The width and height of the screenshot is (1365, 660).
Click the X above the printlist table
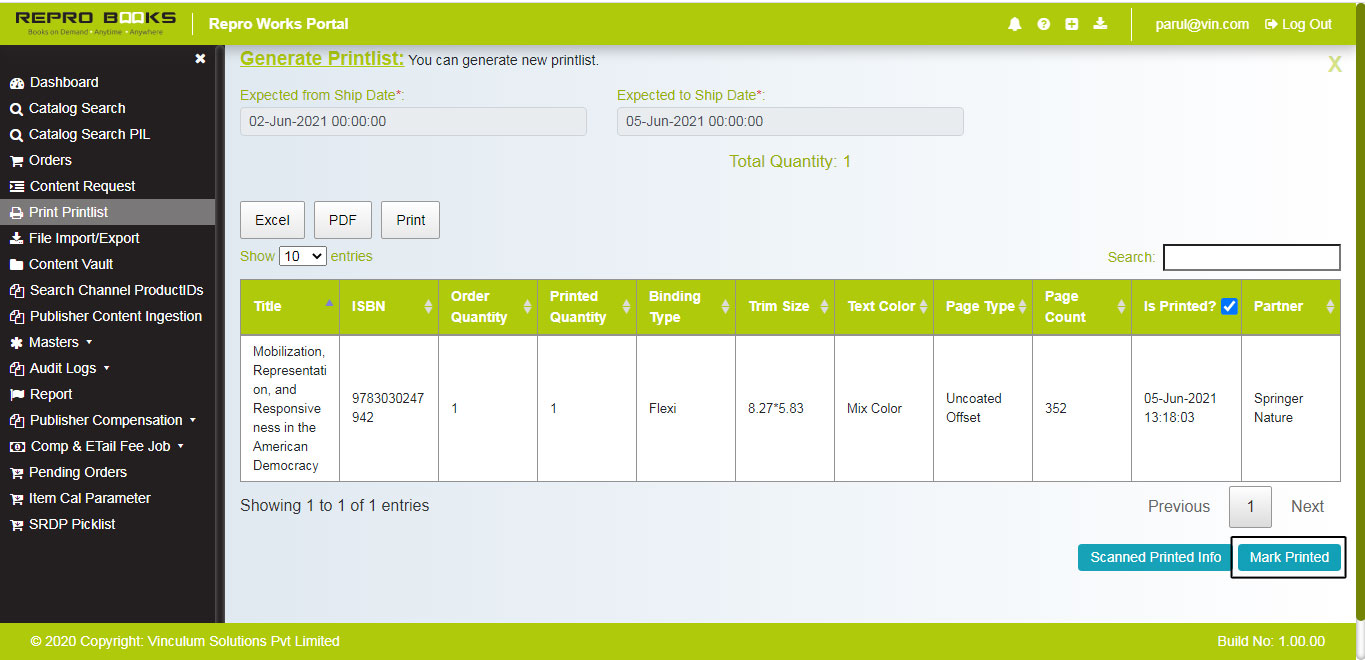[x=1334, y=63]
